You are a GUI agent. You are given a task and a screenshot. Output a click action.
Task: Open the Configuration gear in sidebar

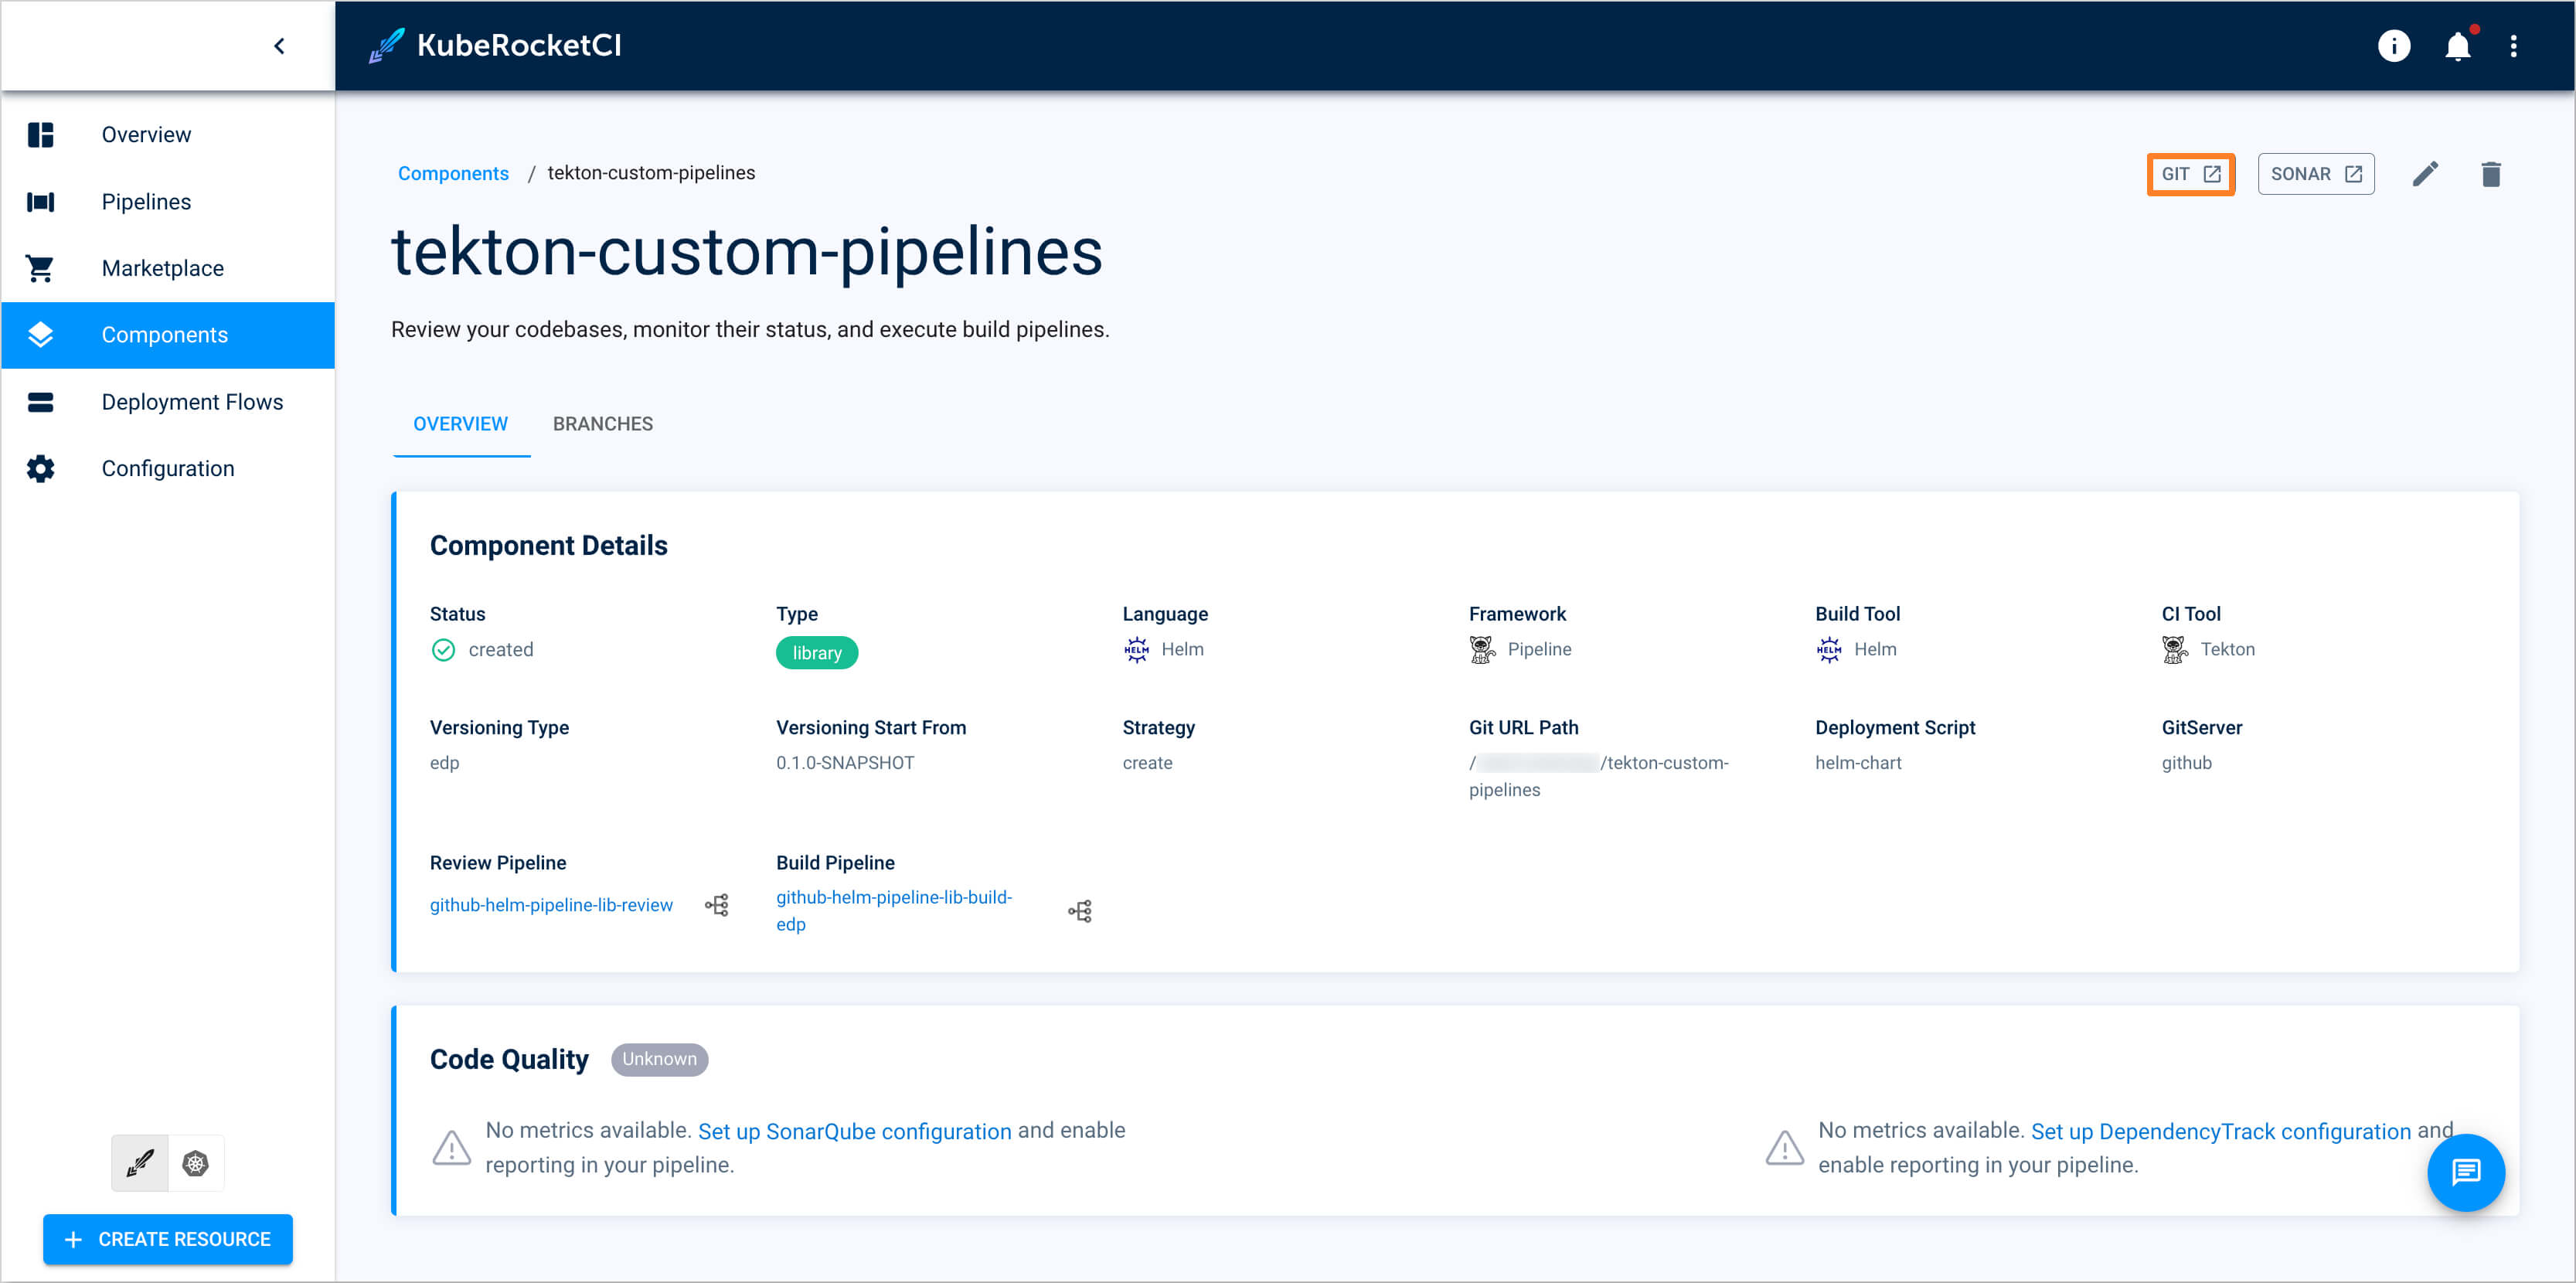click(40, 467)
